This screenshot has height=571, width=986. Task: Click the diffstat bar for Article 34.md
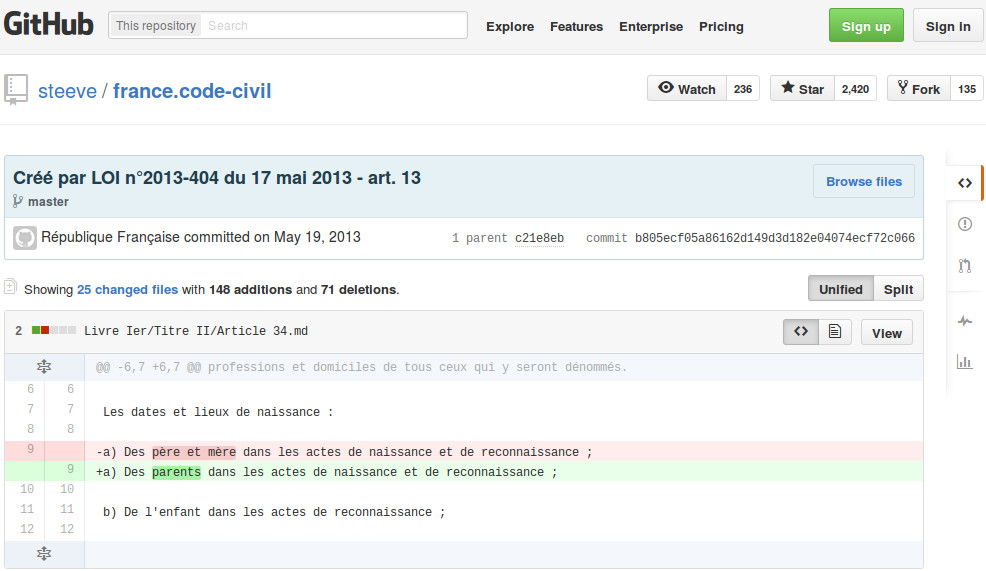[x=54, y=330]
